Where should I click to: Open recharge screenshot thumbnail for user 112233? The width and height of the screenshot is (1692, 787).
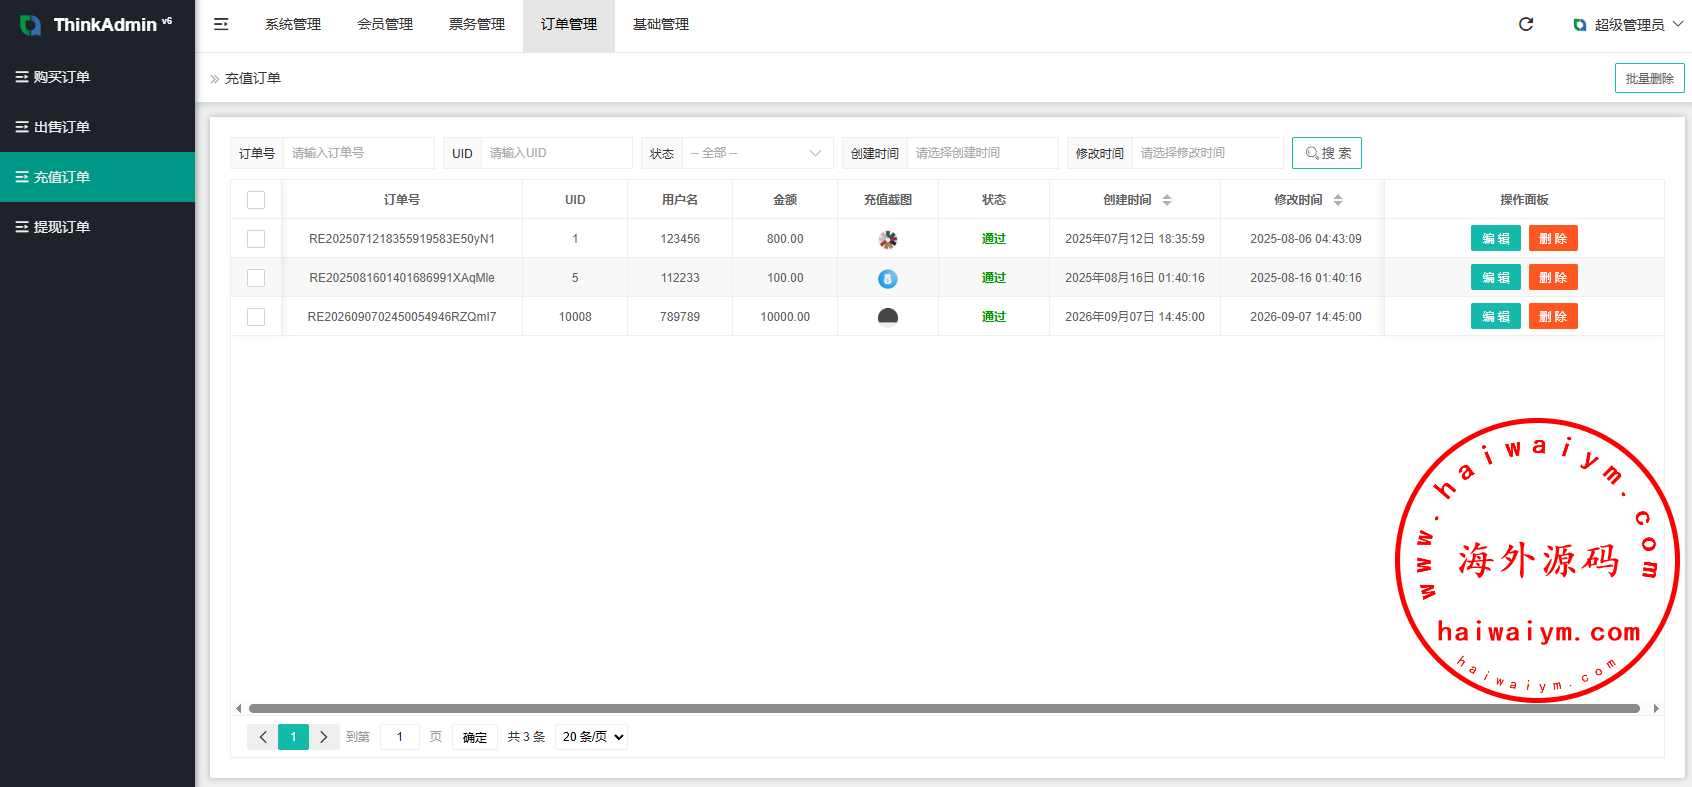click(x=888, y=278)
